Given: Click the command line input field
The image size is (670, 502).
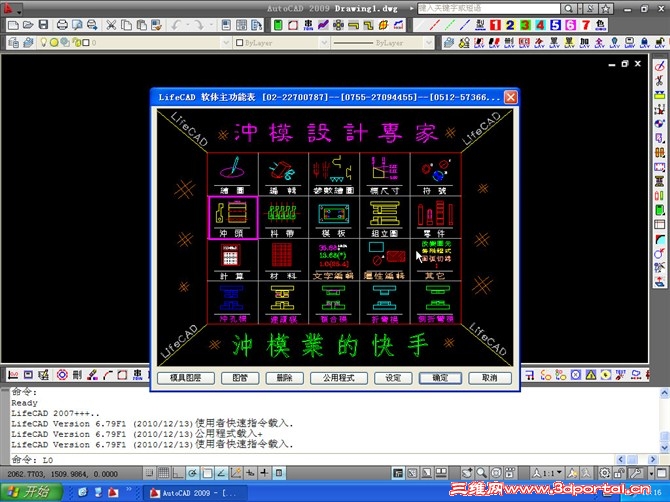Looking at the screenshot, I should click(312, 460).
